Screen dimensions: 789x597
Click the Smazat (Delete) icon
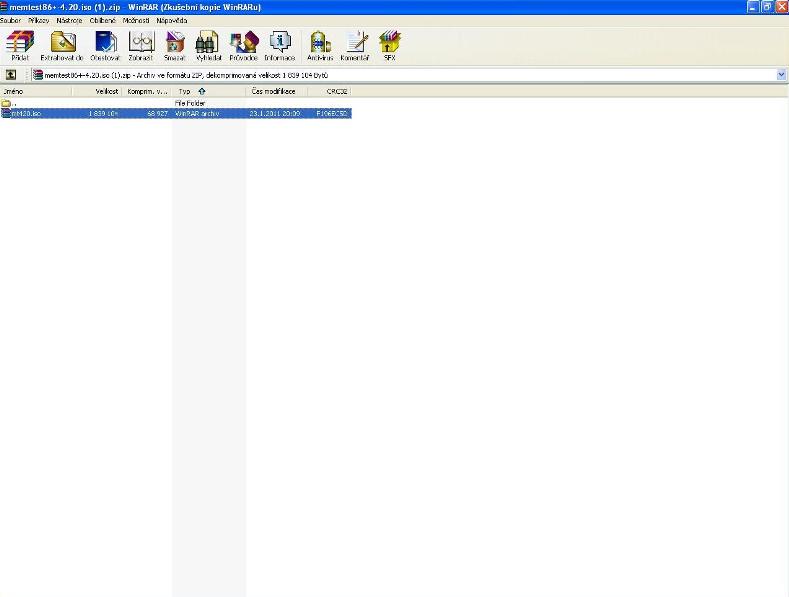point(175,42)
